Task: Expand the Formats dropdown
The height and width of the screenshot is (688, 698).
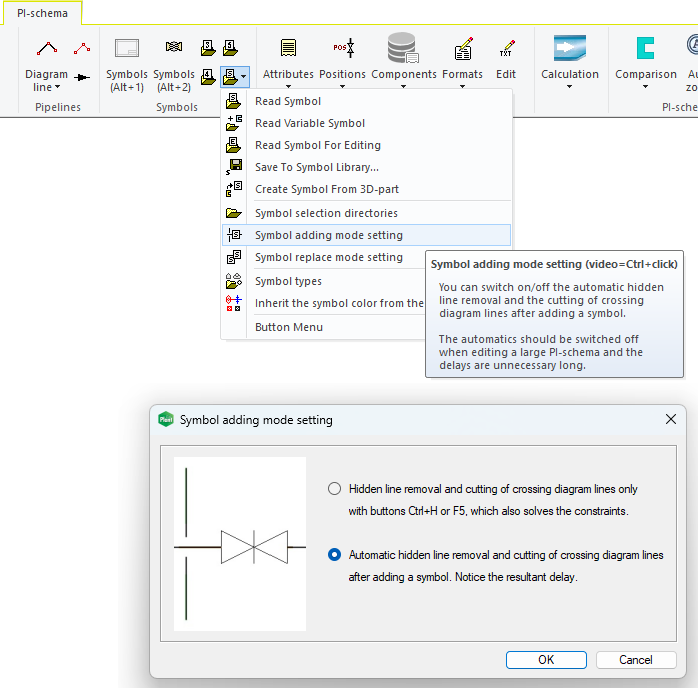Action: tap(462, 86)
